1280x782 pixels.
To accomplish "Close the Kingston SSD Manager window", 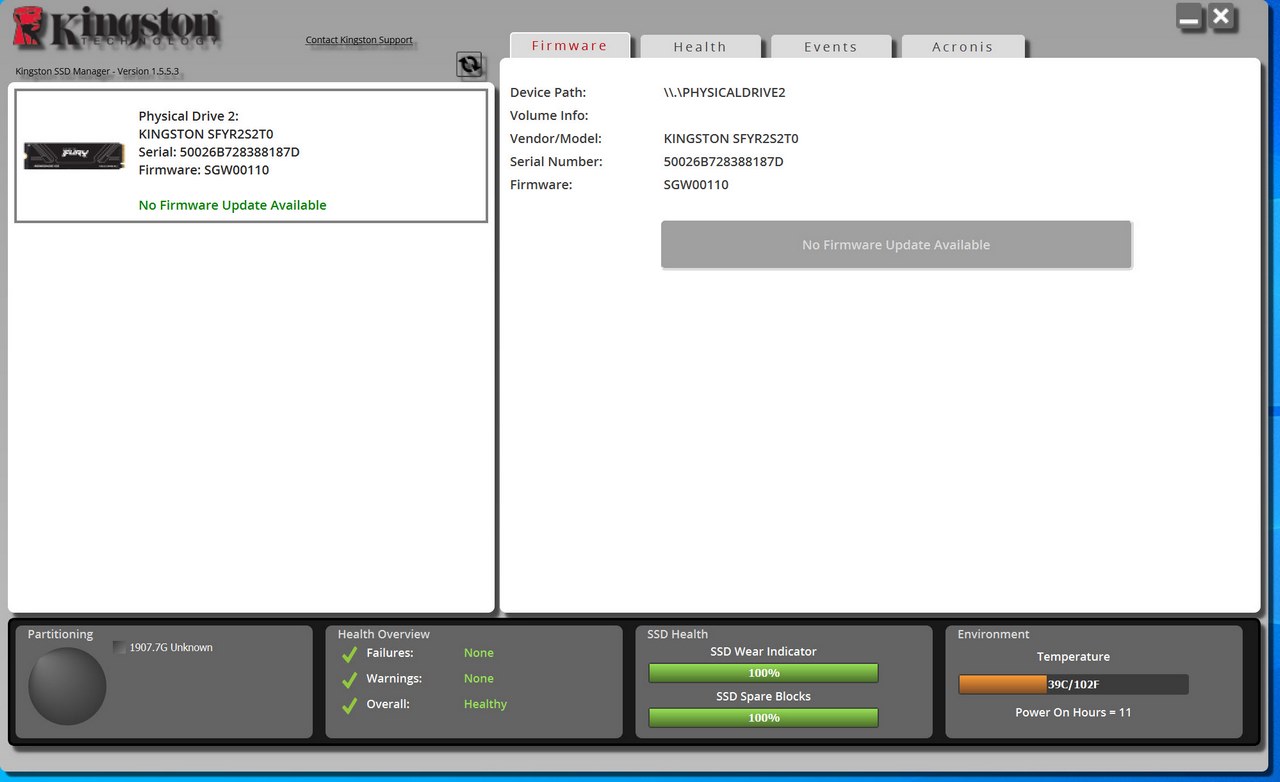I will coord(1221,17).
